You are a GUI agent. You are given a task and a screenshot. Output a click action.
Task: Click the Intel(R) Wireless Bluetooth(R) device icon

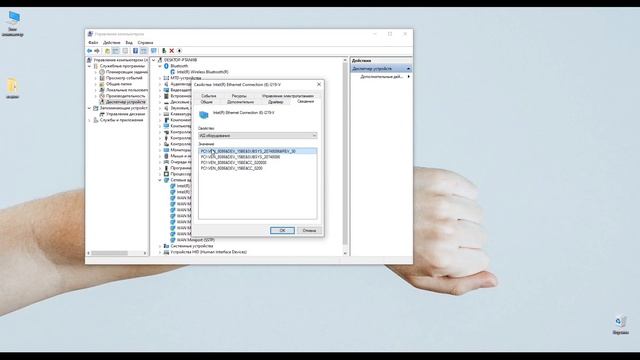(x=173, y=72)
